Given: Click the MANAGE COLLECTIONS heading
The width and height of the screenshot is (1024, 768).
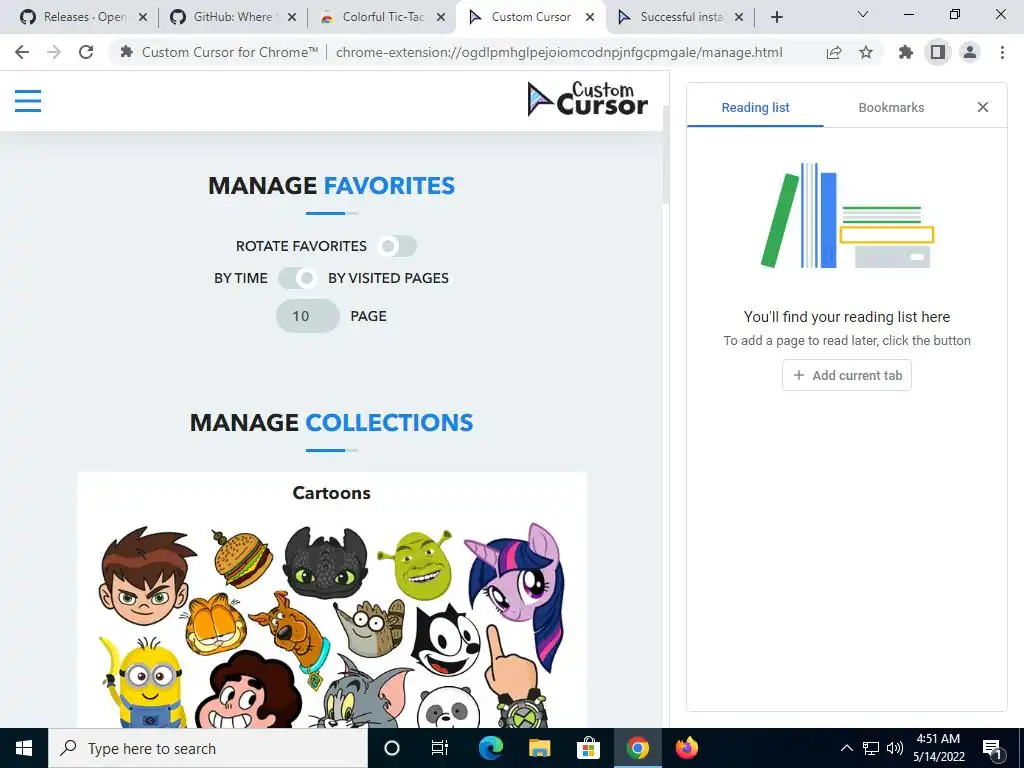Looking at the screenshot, I should pos(331,423).
